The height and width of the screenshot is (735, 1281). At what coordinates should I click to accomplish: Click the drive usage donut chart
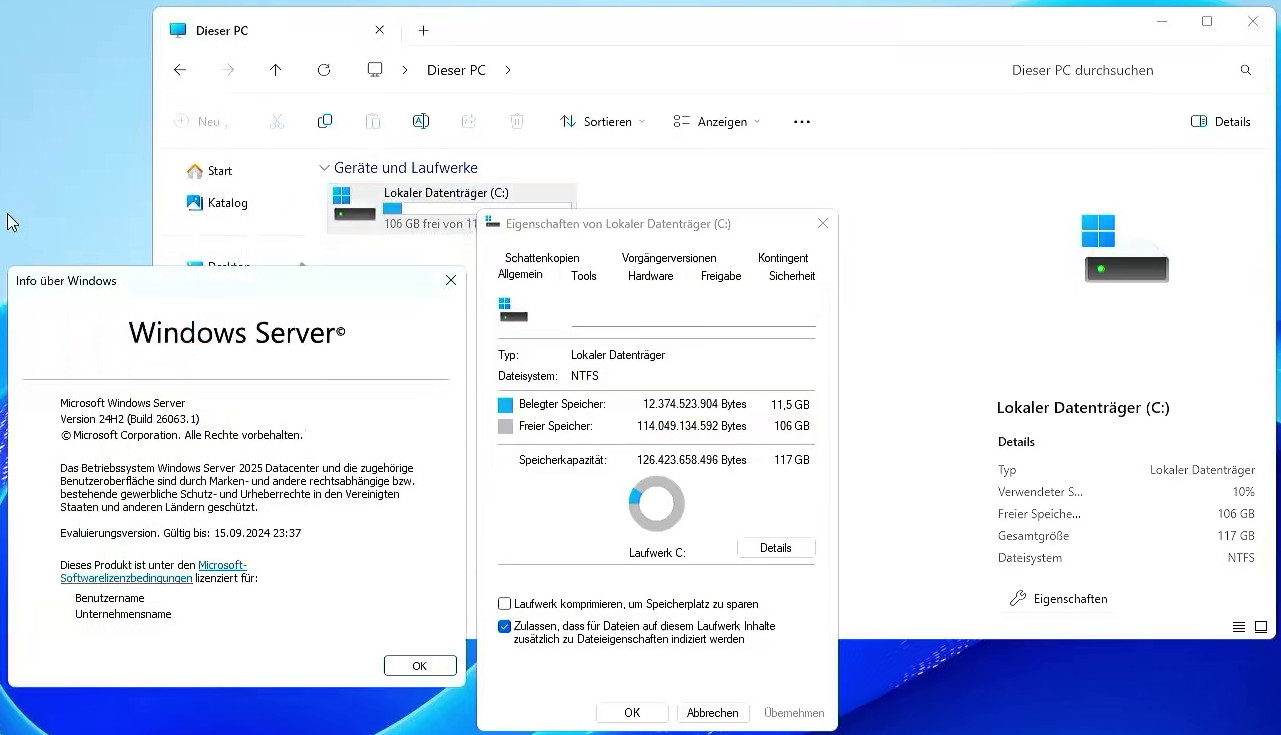click(x=657, y=504)
